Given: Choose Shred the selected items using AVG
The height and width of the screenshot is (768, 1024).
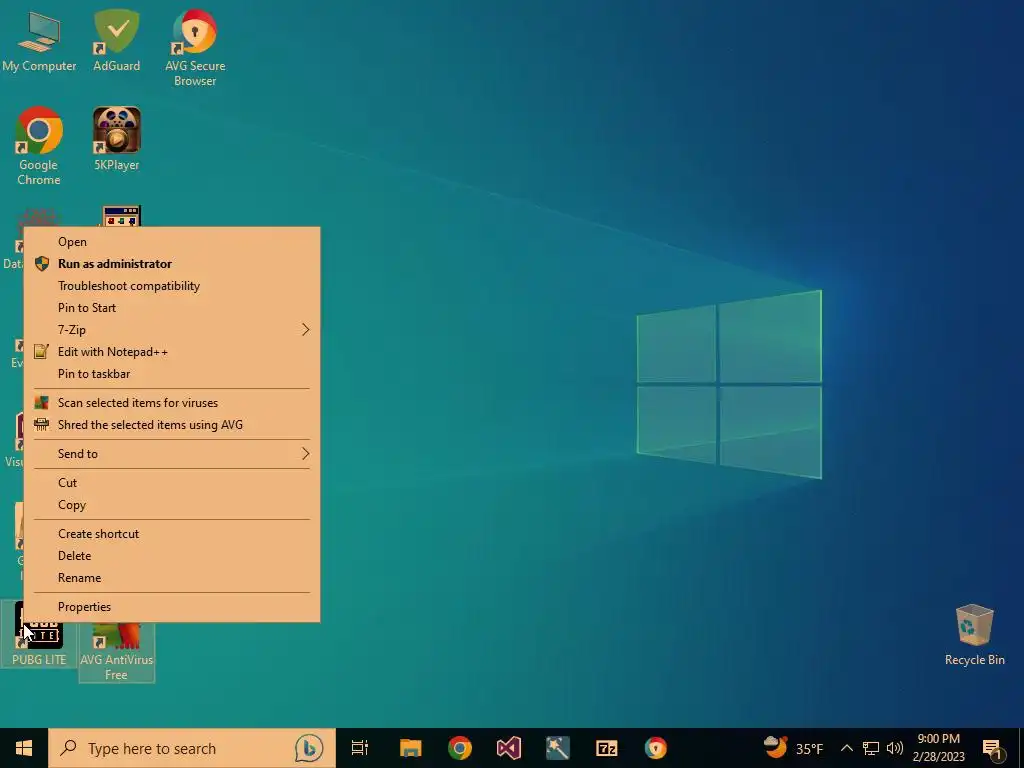Looking at the screenshot, I should click(172, 425).
